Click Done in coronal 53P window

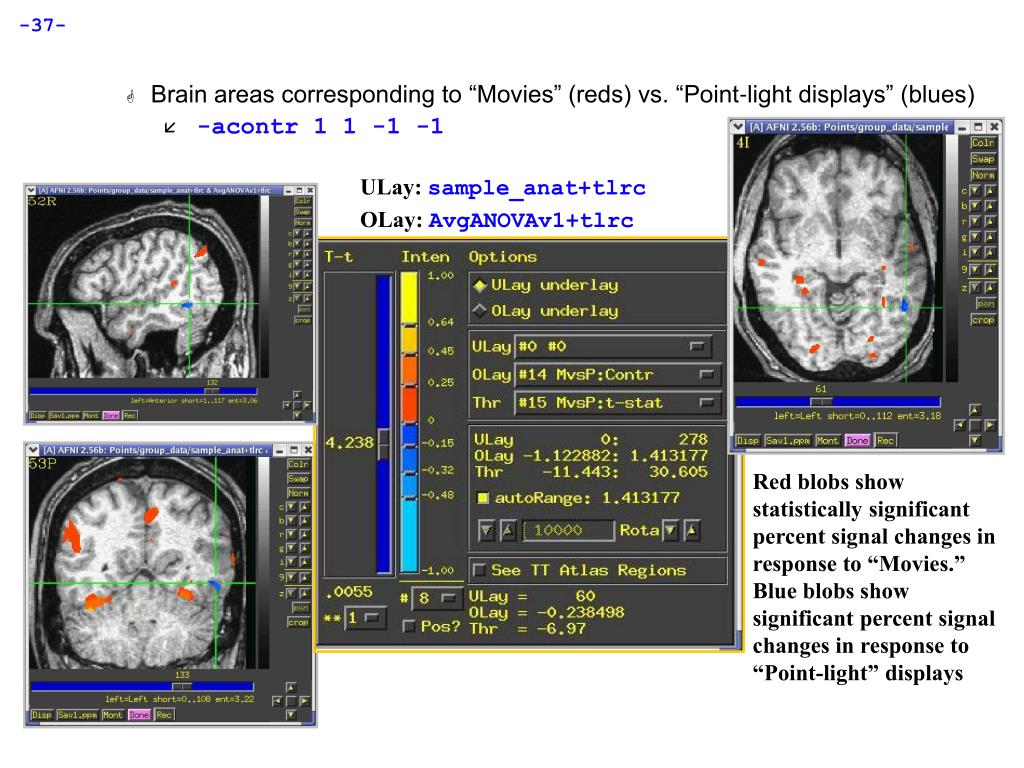[x=139, y=715]
